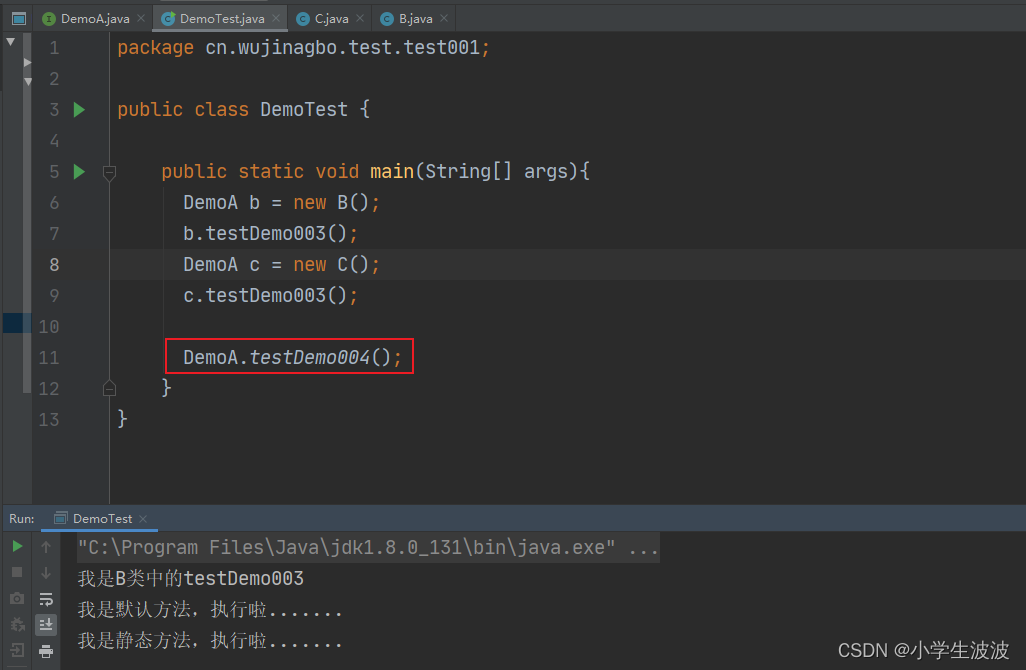Toggle scroll to end in Run console
Image resolution: width=1026 pixels, height=670 pixels.
click(46, 625)
